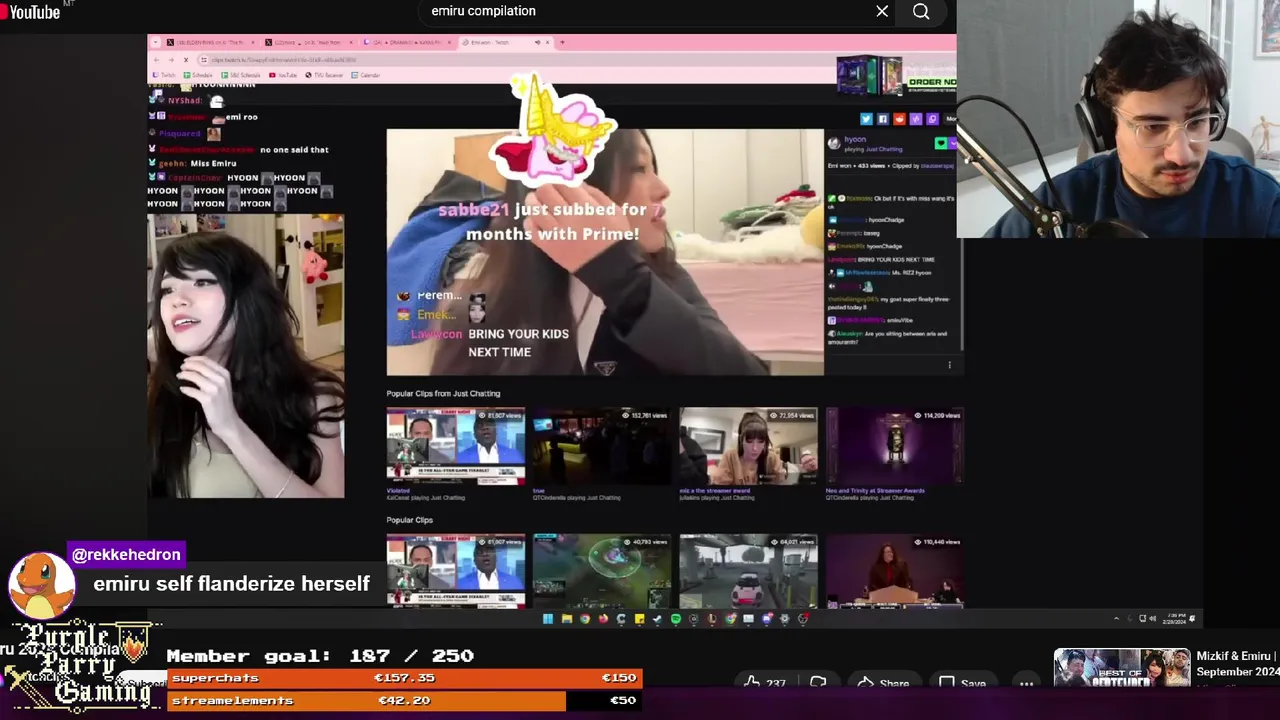The image size is (1280, 720).
Task: Open the gear settings icon in taskbar
Action: pos(784,619)
